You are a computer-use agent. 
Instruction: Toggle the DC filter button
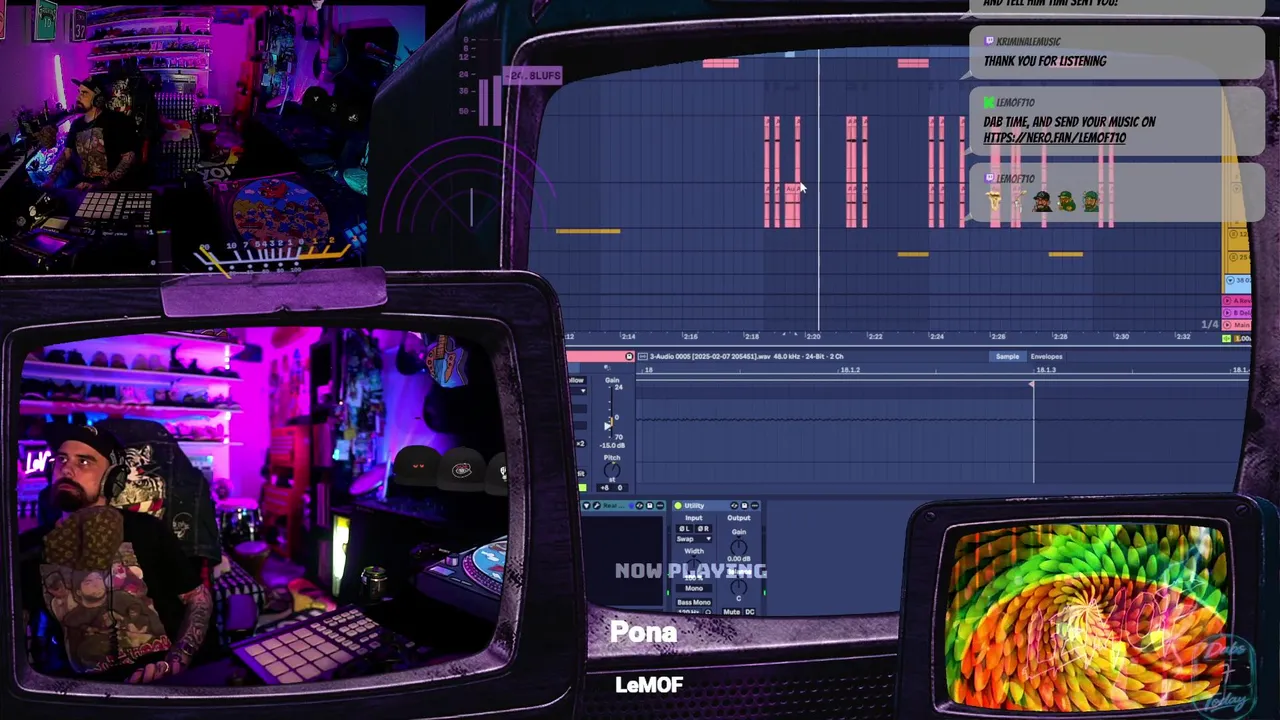click(750, 612)
